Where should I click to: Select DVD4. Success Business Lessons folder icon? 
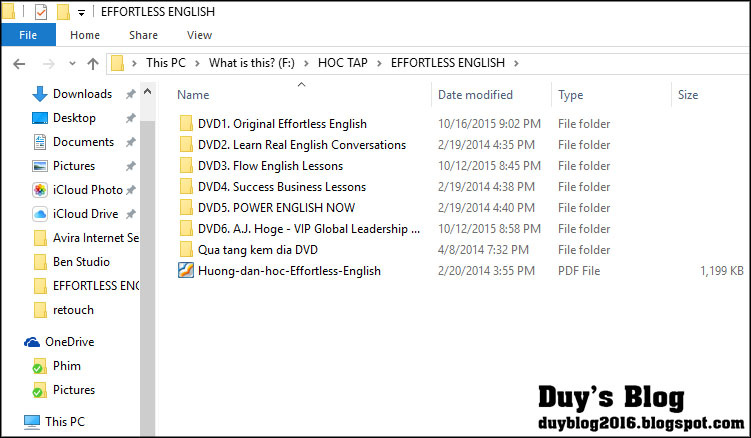click(186, 187)
